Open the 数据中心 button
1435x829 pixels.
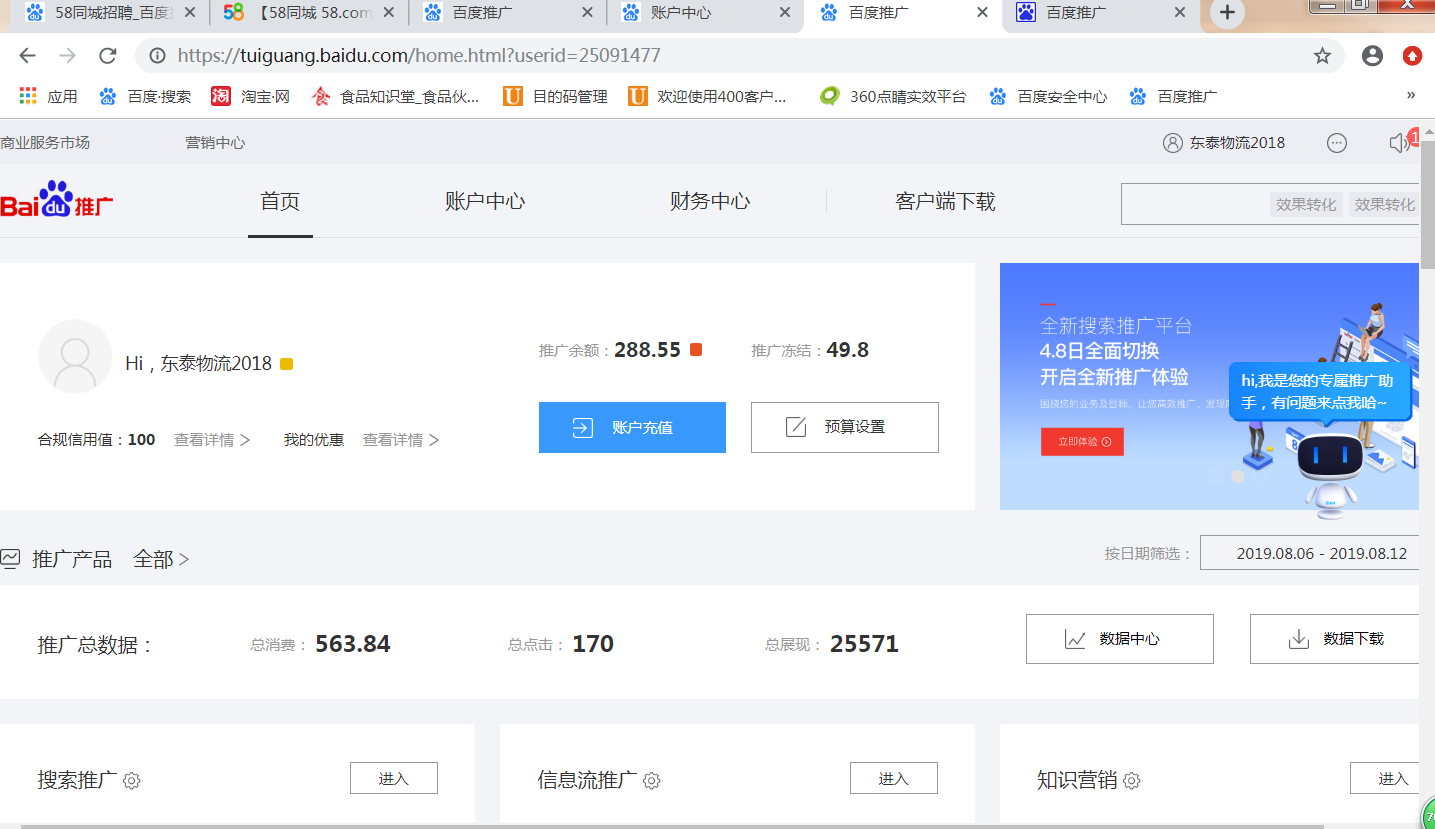coord(1120,639)
